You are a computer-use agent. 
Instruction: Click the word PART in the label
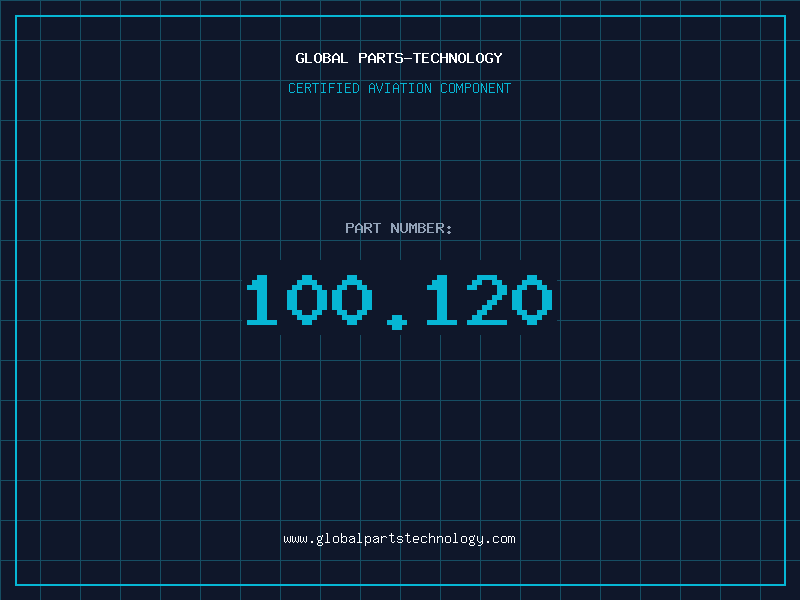tap(363, 228)
